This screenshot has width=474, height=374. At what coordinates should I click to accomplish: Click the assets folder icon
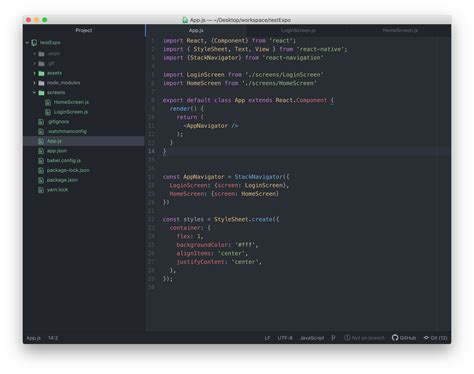click(41, 73)
